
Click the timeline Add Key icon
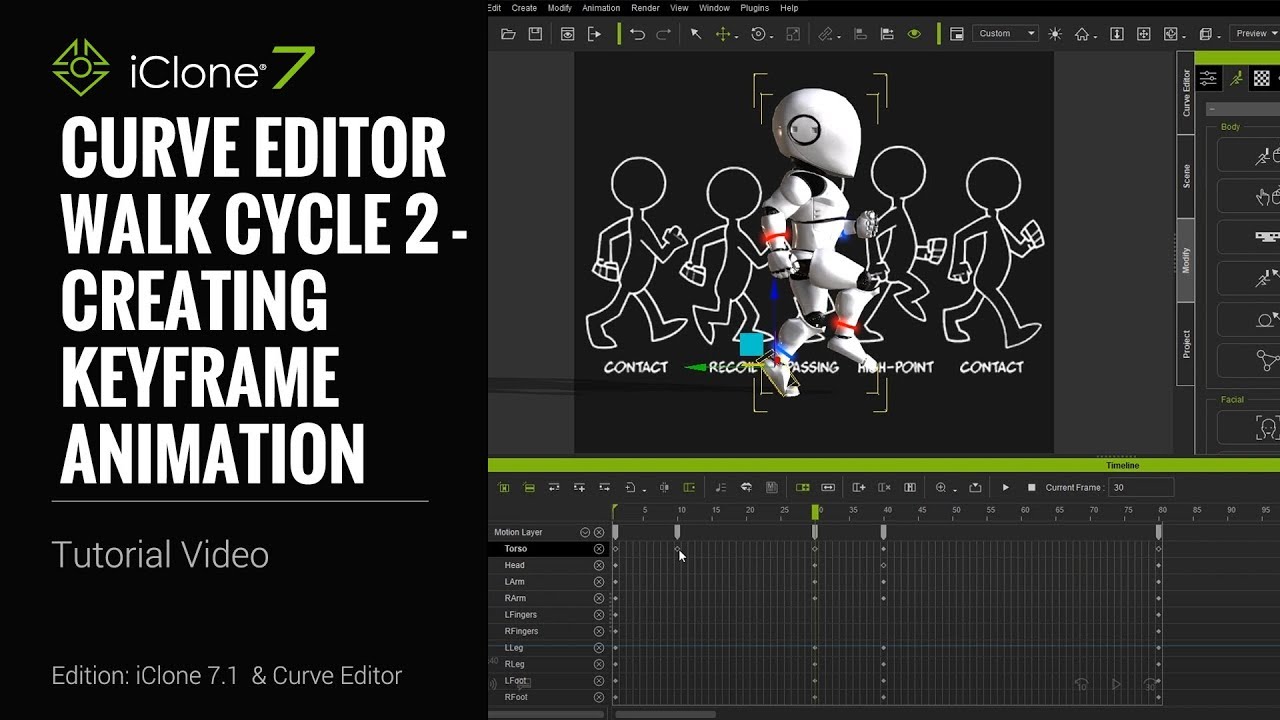858,488
